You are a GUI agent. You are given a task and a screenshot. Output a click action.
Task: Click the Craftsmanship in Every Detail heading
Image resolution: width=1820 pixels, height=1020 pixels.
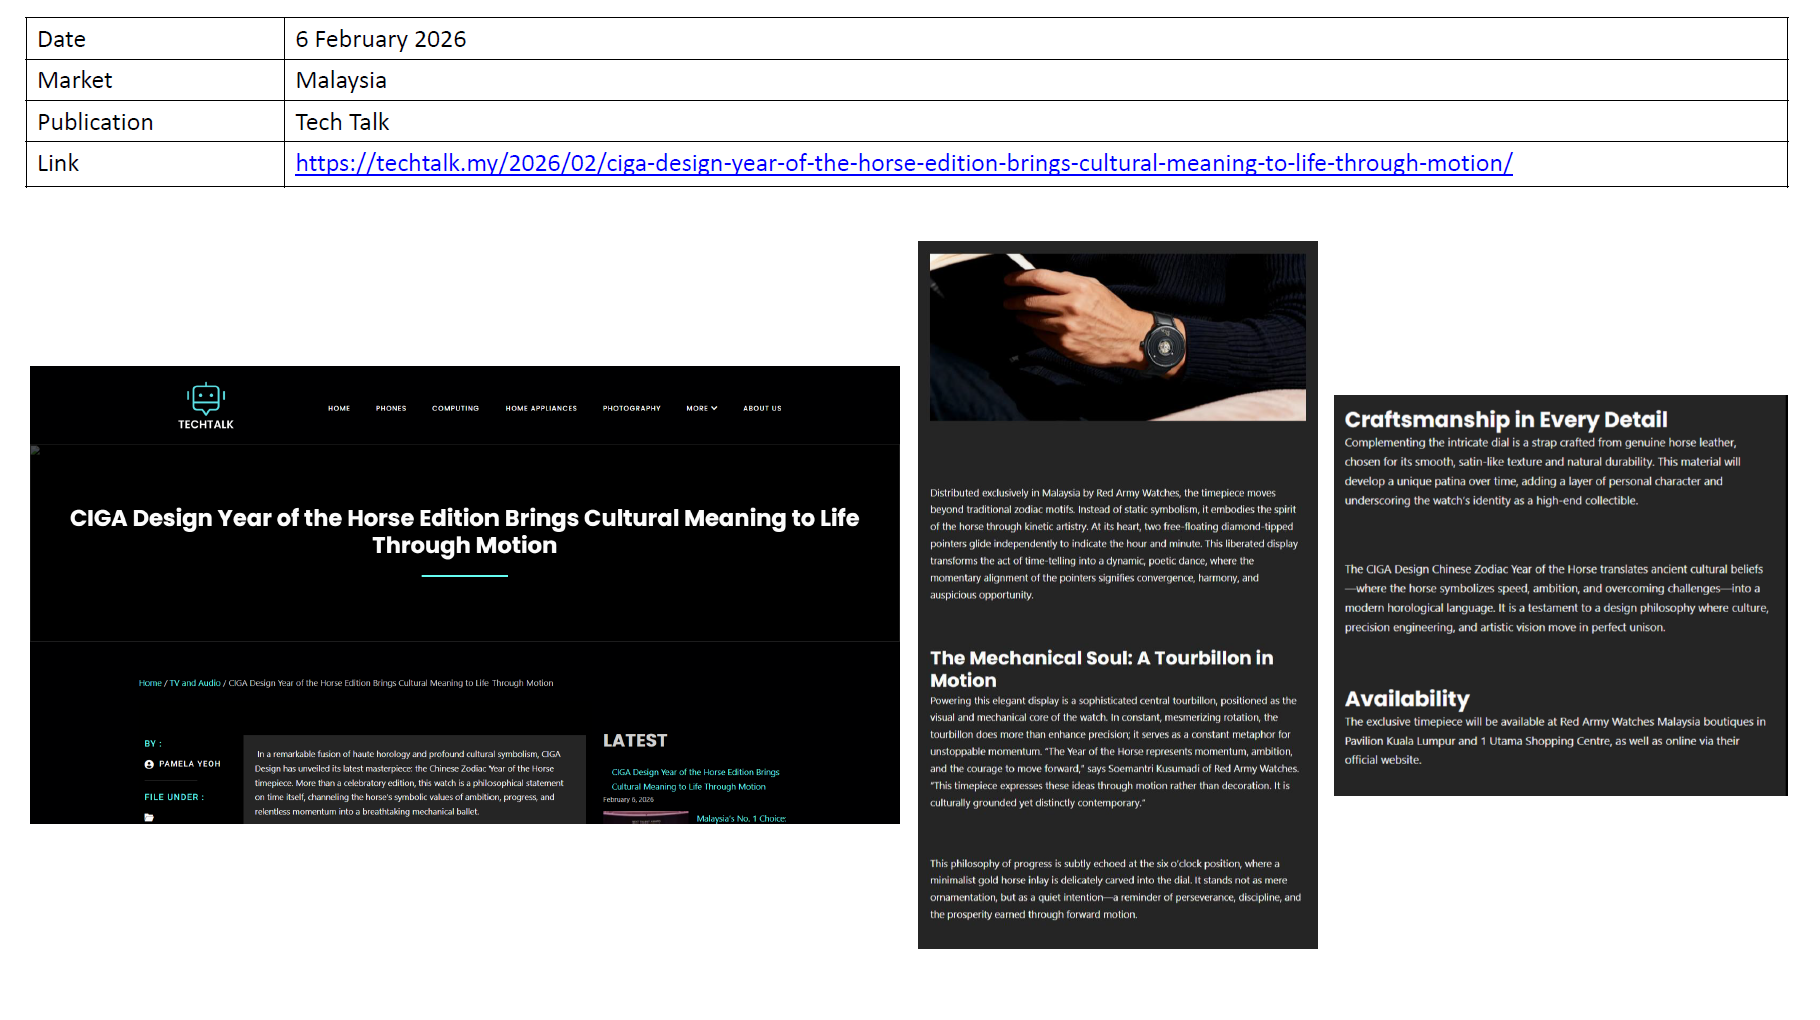[1505, 419]
